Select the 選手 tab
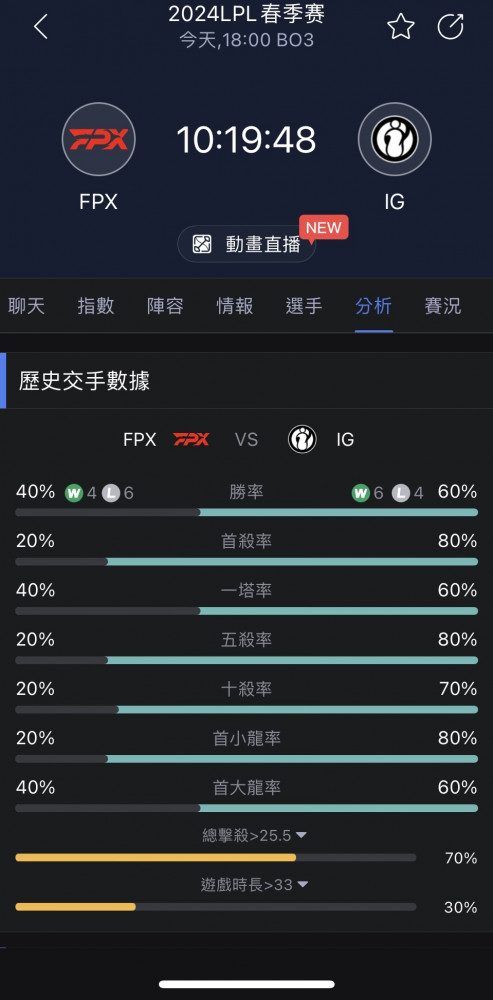This screenshot has height=1000, width=493. tap(304, 306)
